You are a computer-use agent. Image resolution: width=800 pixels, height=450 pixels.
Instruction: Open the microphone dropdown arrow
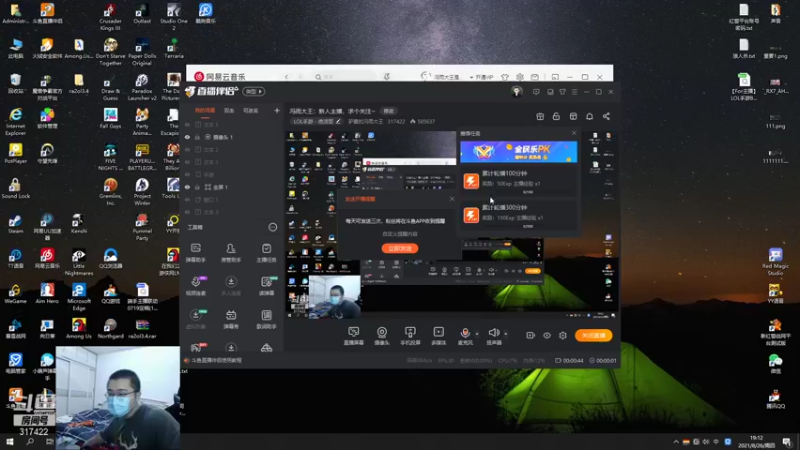tap(477, 334)
